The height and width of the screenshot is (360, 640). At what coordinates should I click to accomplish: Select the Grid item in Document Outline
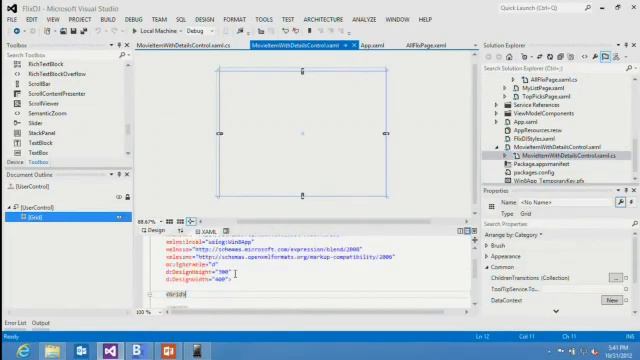[x=68, y=217]
